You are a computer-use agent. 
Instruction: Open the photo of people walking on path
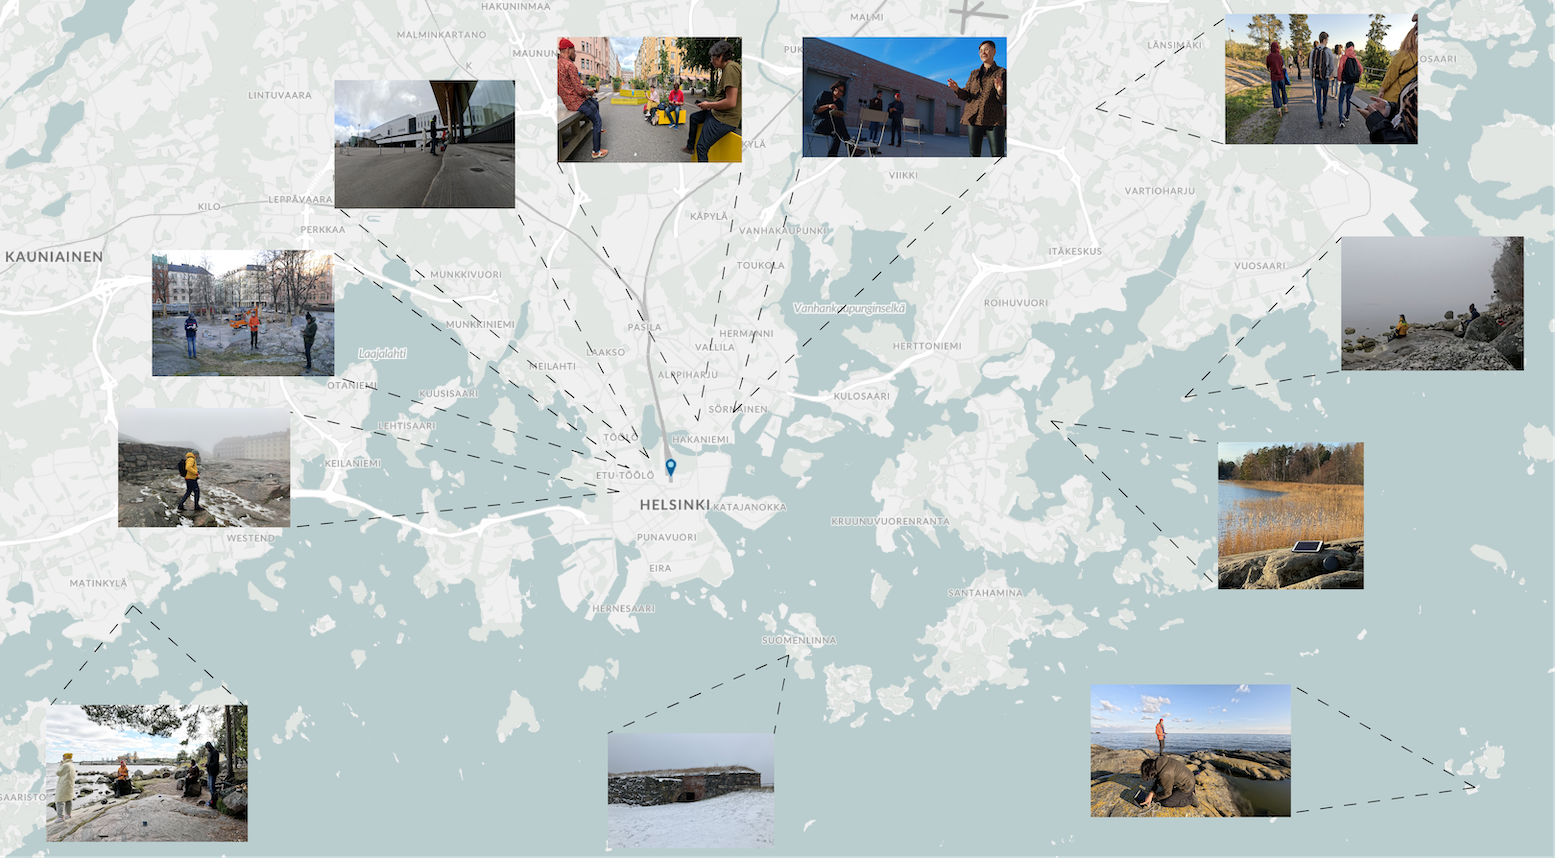(1321, 79)
